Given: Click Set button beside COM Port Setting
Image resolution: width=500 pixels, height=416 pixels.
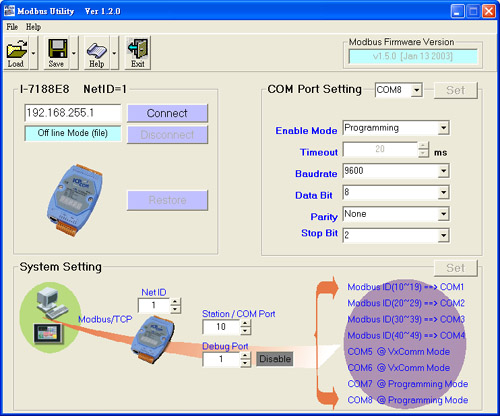Looking at the screenshot, I should pos(456,90).
